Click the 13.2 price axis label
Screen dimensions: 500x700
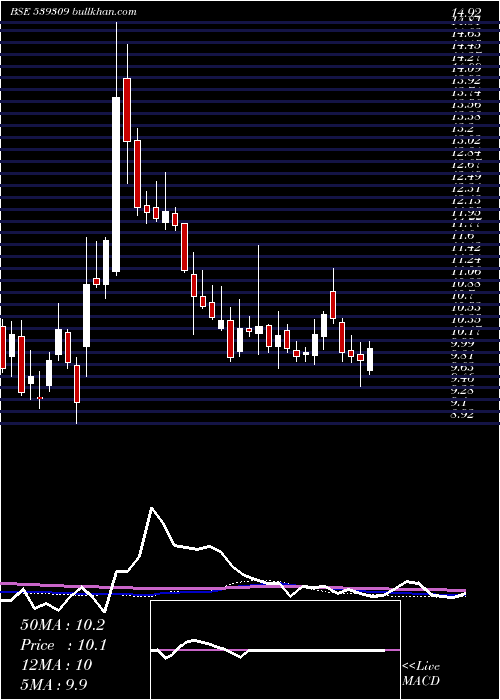coord(462,129)
